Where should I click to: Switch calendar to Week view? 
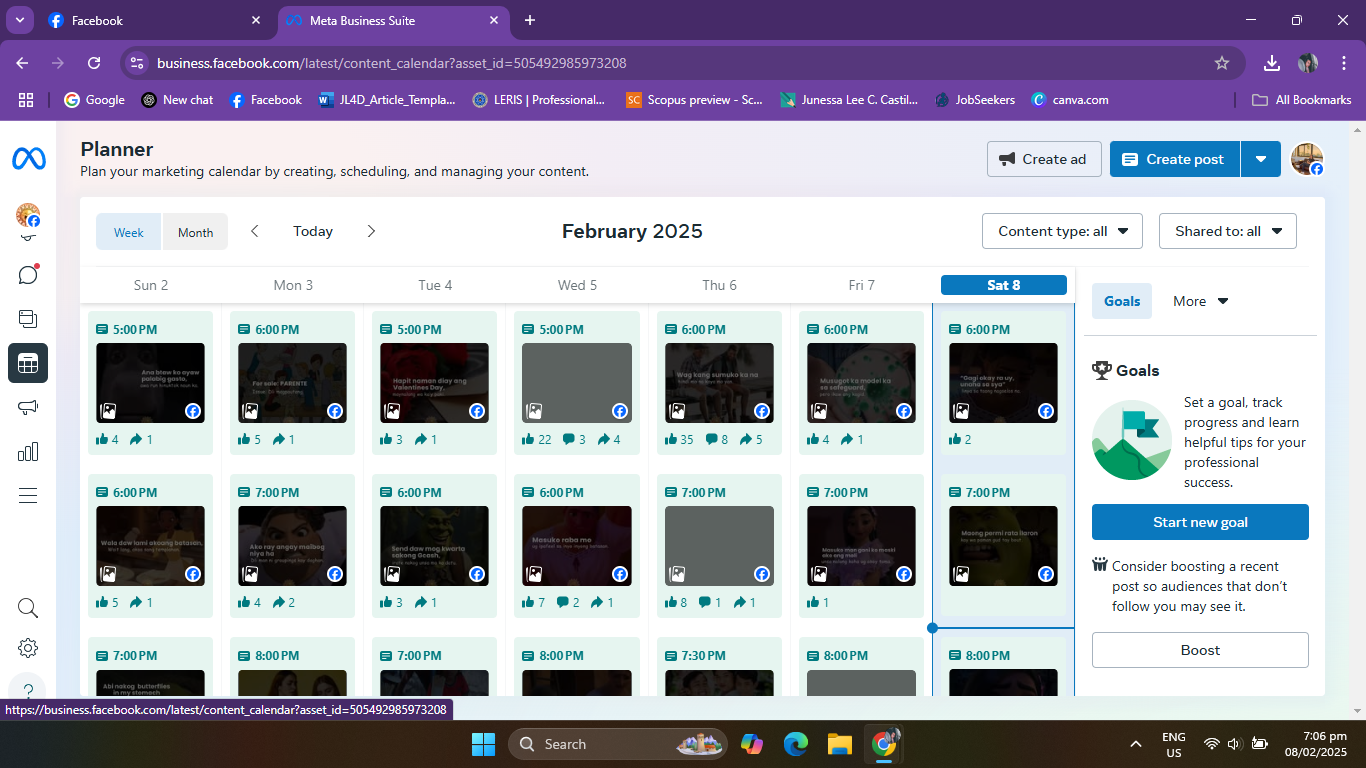[x=129, y=232]
